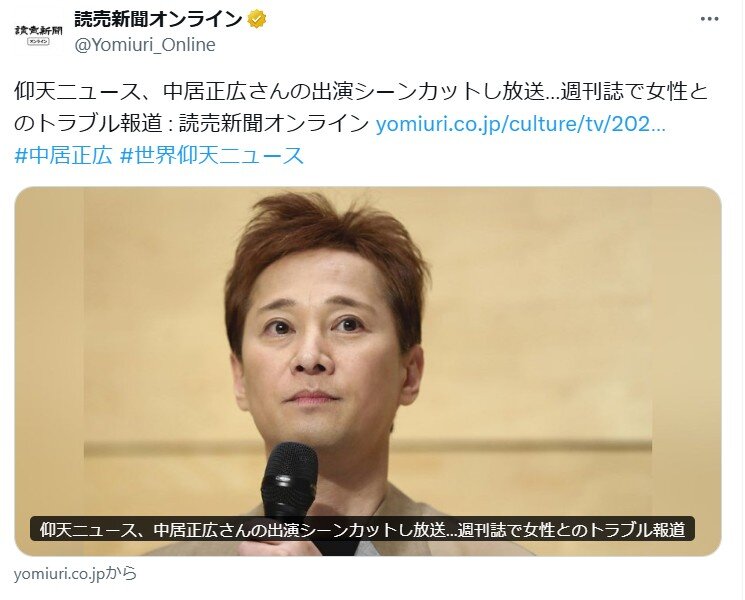
Task: Select the tweet text's first line, starting 仰天ニュース
Action: [361, 92]
